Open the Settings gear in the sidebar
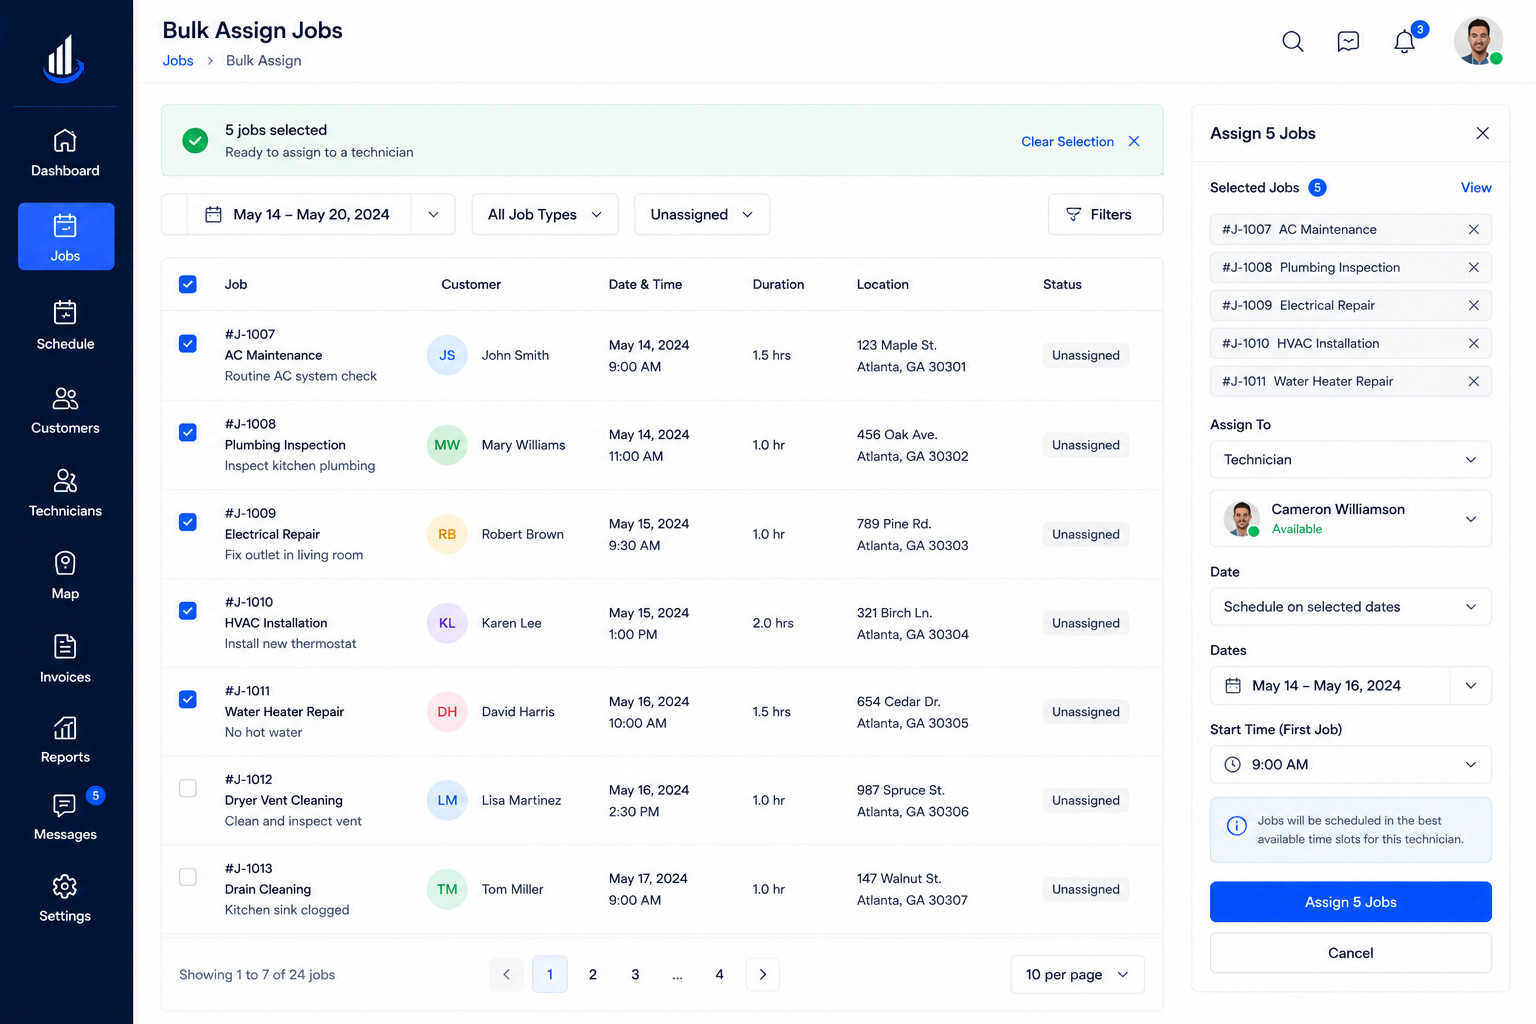 coord(65,886)
